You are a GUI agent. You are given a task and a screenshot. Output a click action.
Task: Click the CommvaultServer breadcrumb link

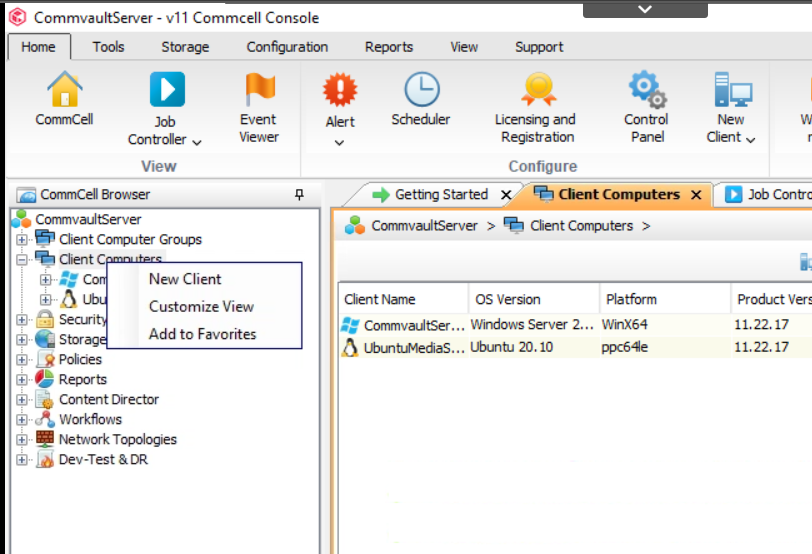point(424,226)
